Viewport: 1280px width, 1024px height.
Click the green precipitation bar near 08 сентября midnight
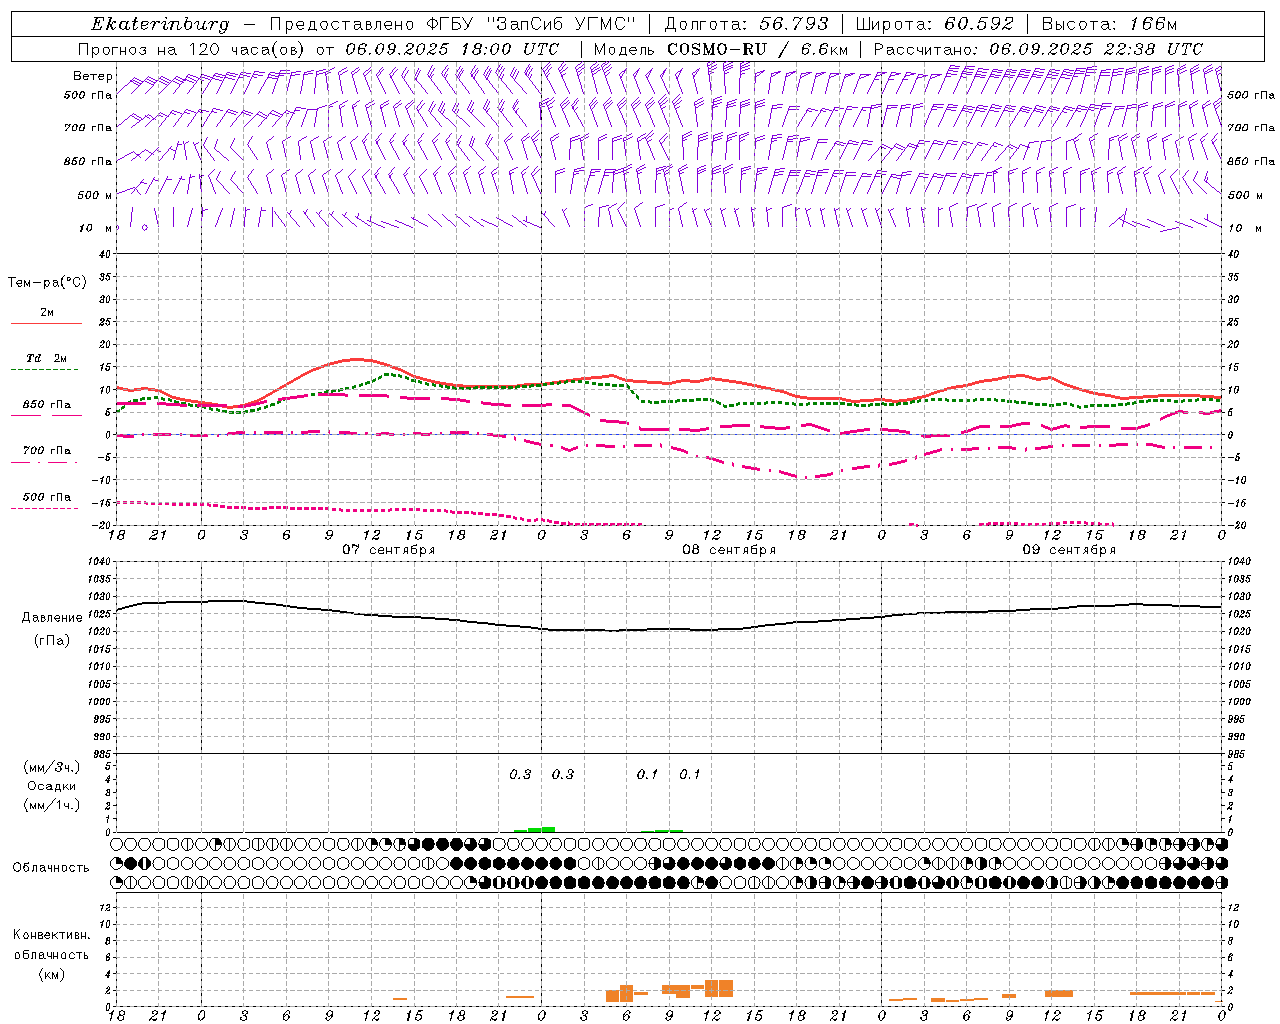click(x=534, y=829)
